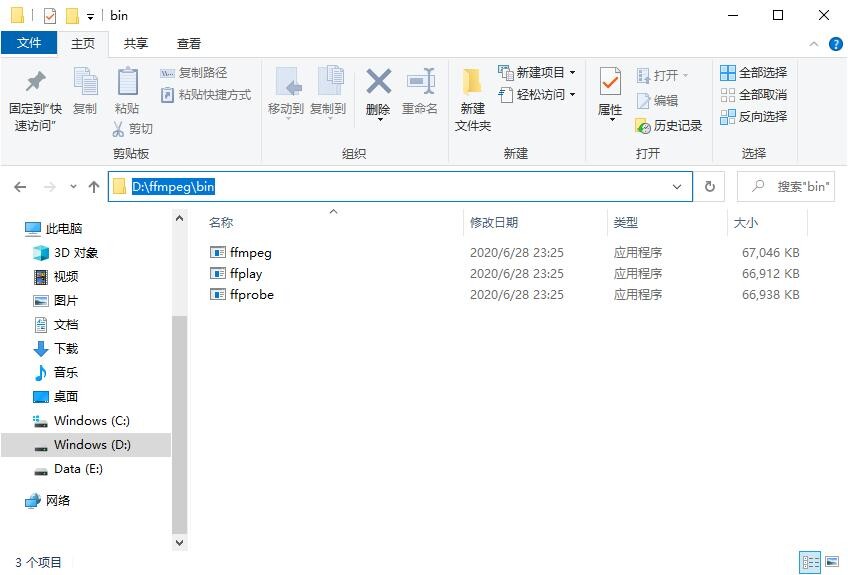Switch to large icons view button
848x575 pixels.
click(831, 562)
